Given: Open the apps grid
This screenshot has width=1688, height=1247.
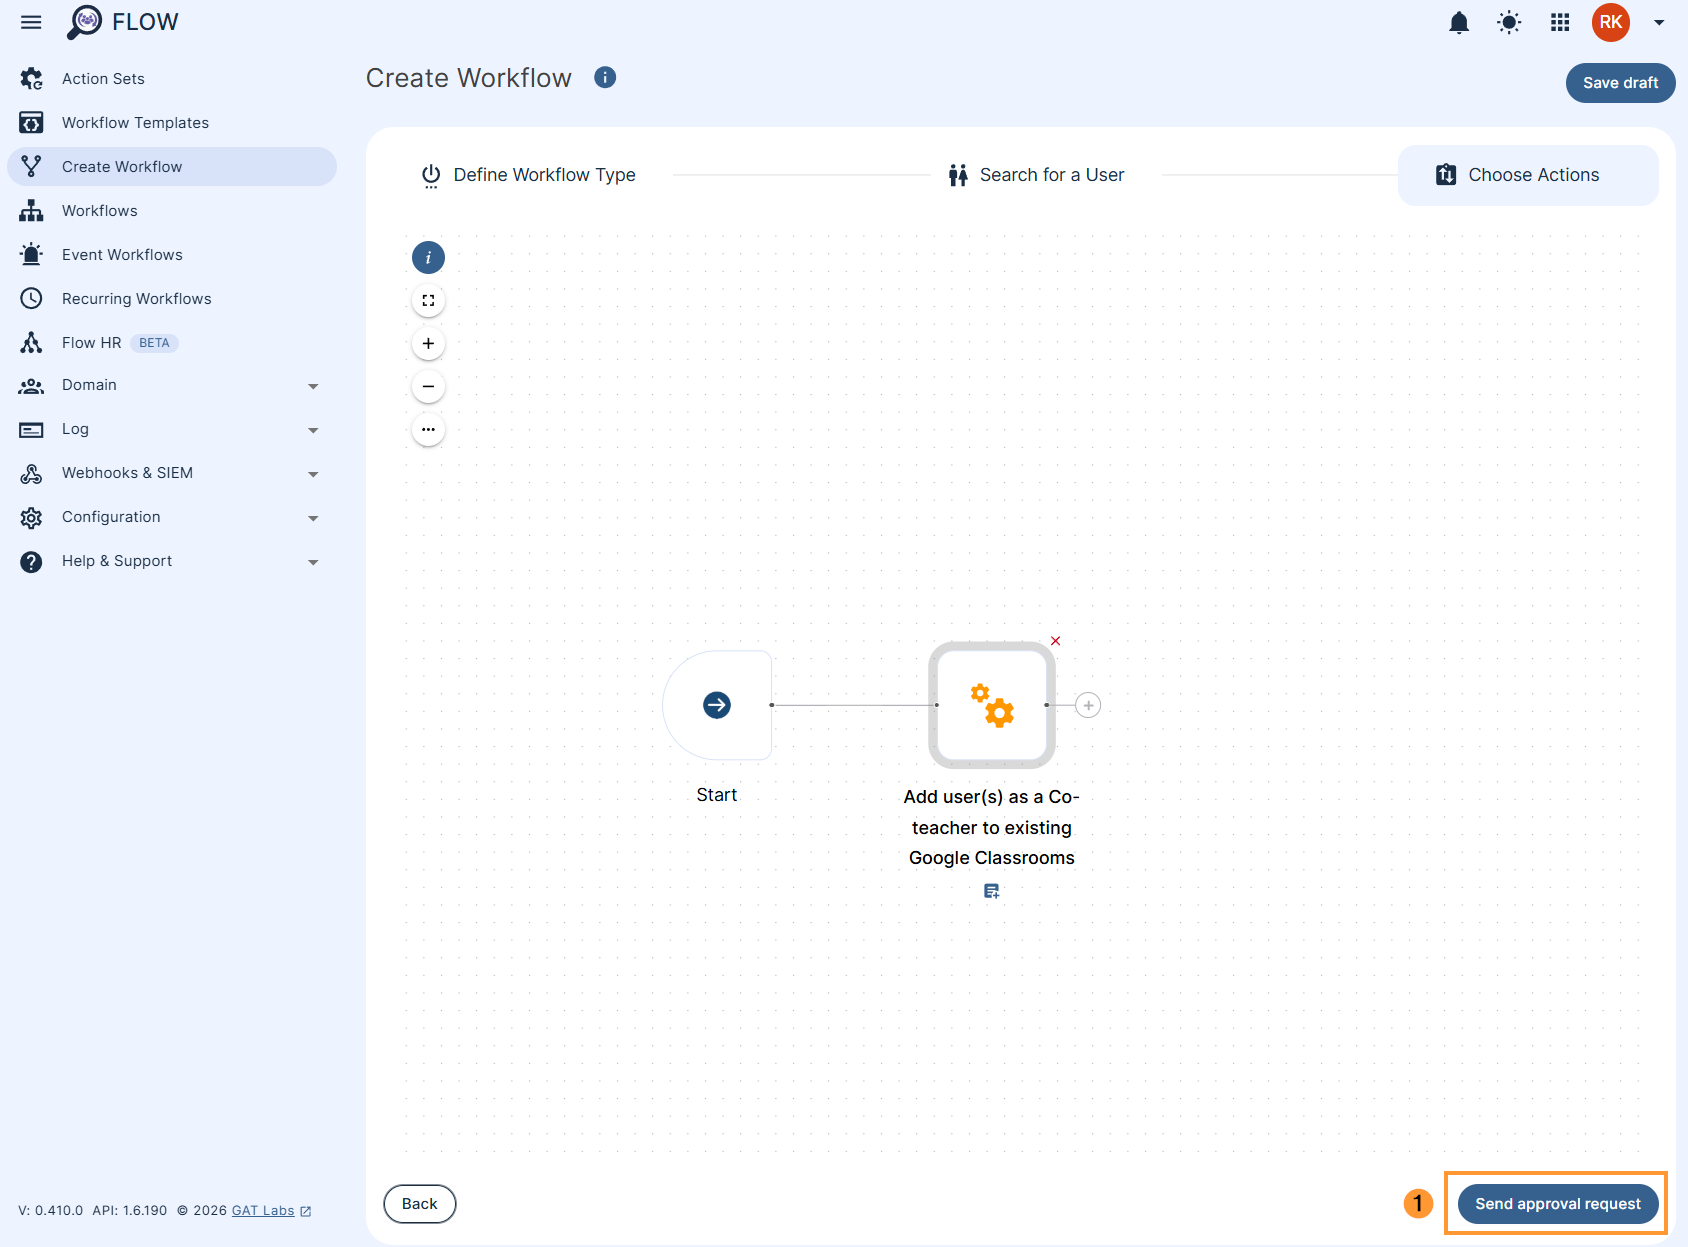Looking at the screenshot, I should 1559,22.
